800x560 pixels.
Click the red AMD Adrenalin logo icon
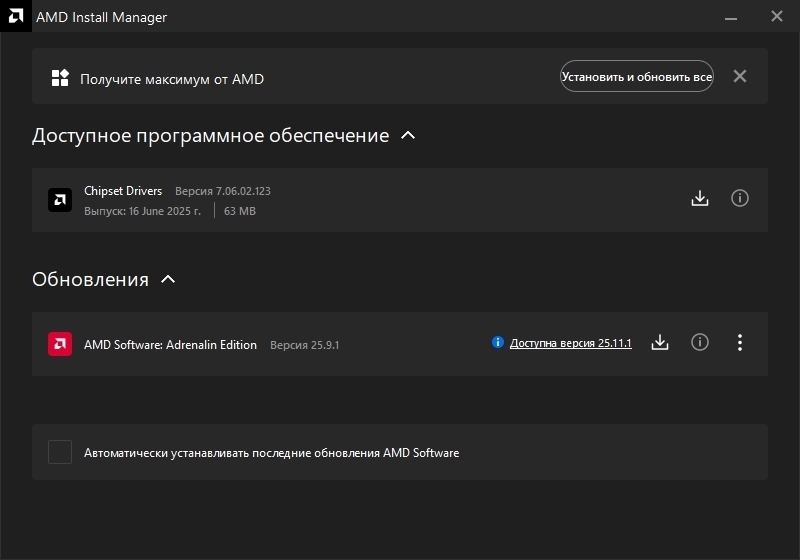(60, 344)
